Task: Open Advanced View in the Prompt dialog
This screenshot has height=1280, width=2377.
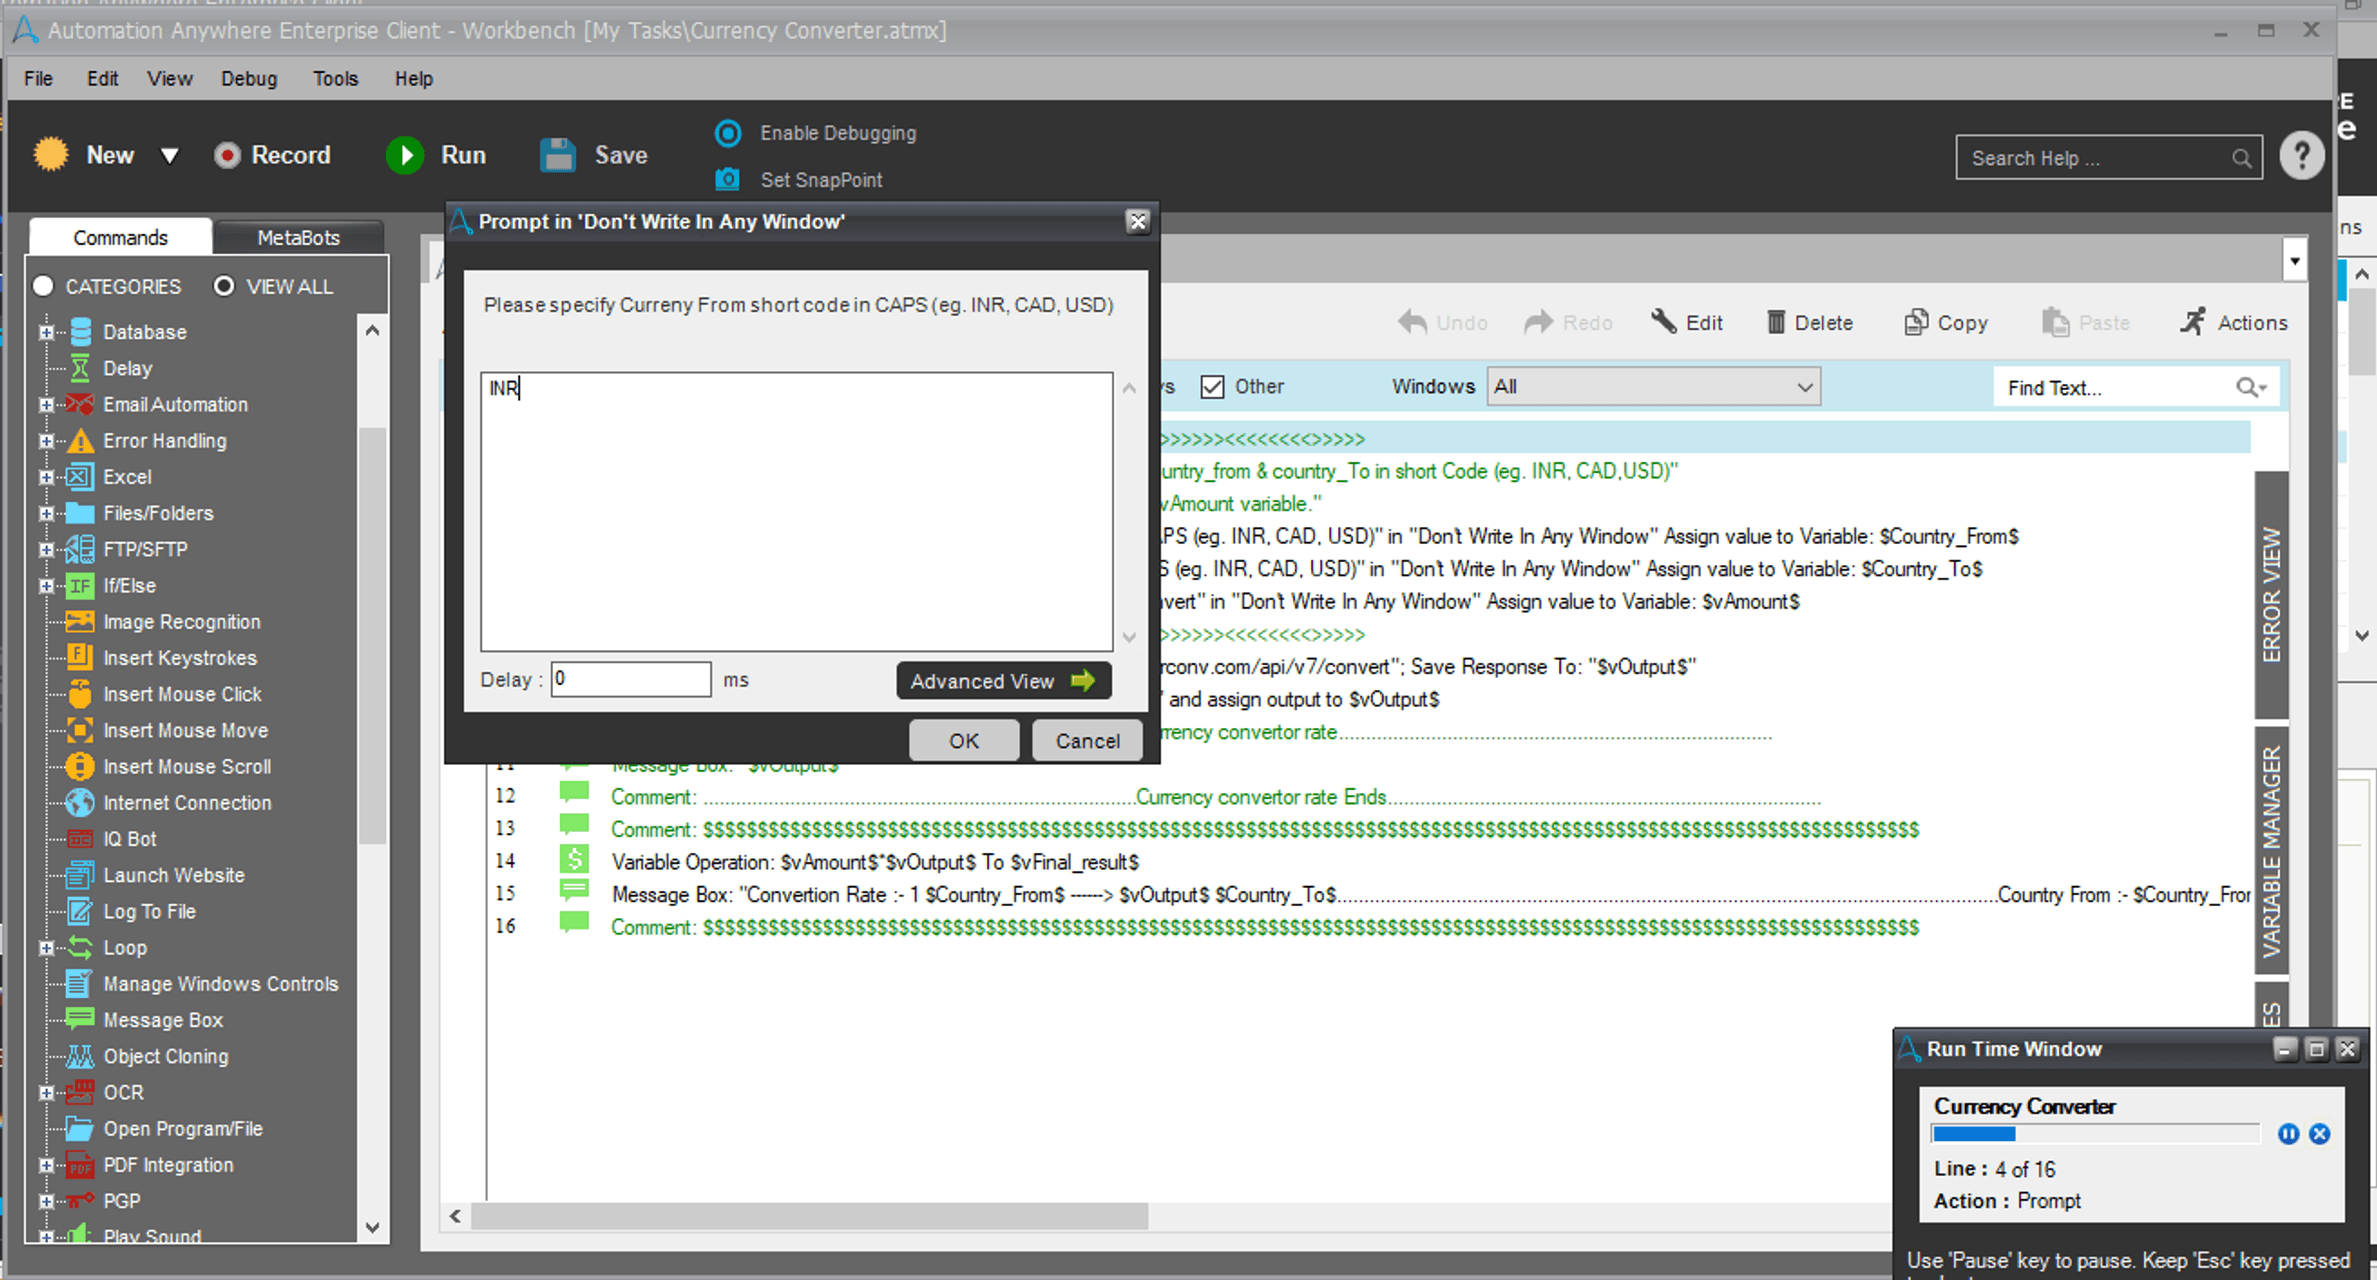Action: coord(1004,681)
